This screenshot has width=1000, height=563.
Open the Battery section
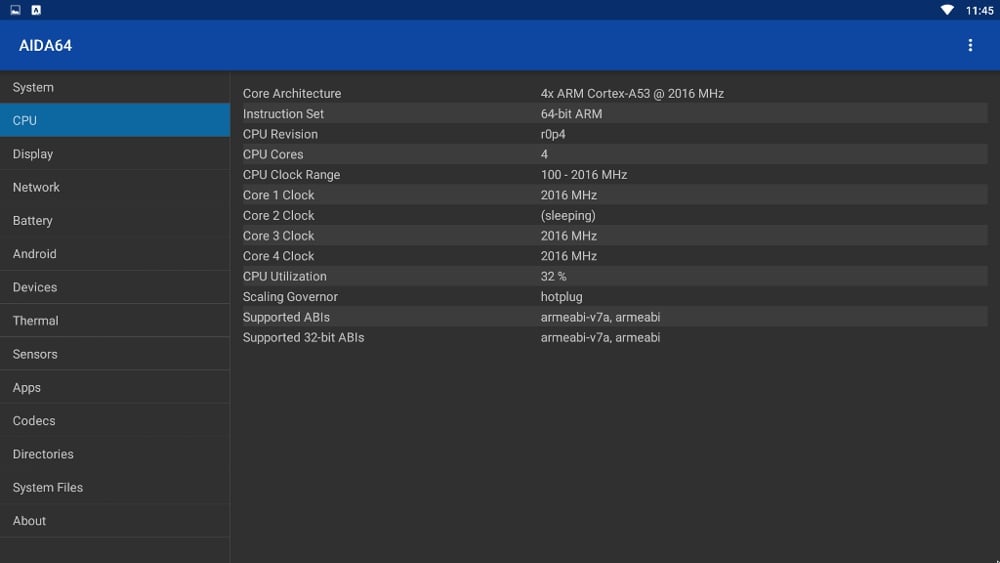[115, 221]
